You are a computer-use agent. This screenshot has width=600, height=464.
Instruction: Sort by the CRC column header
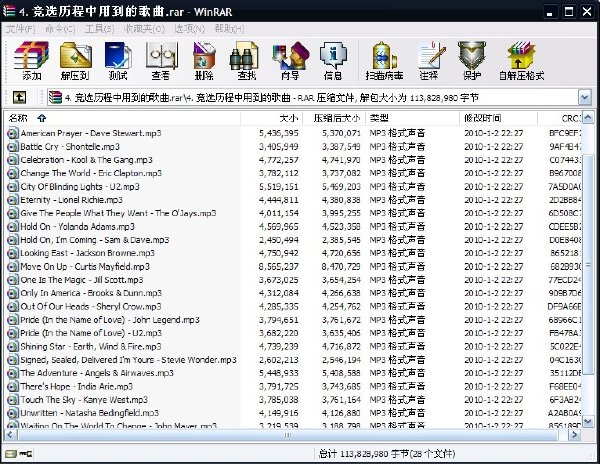click(x=560, y=118)
